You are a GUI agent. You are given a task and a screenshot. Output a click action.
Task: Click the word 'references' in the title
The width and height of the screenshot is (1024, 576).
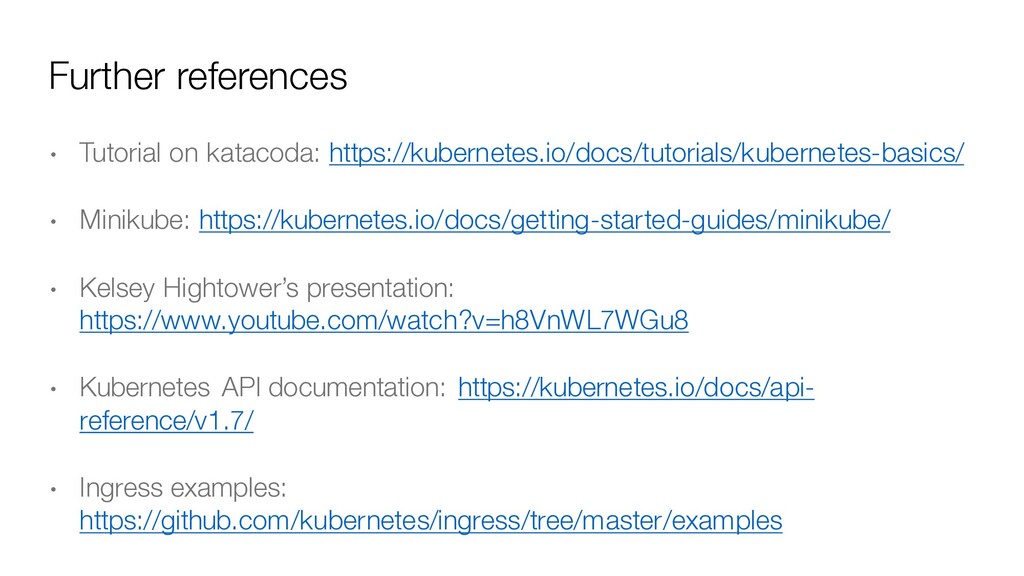(262, 76)
